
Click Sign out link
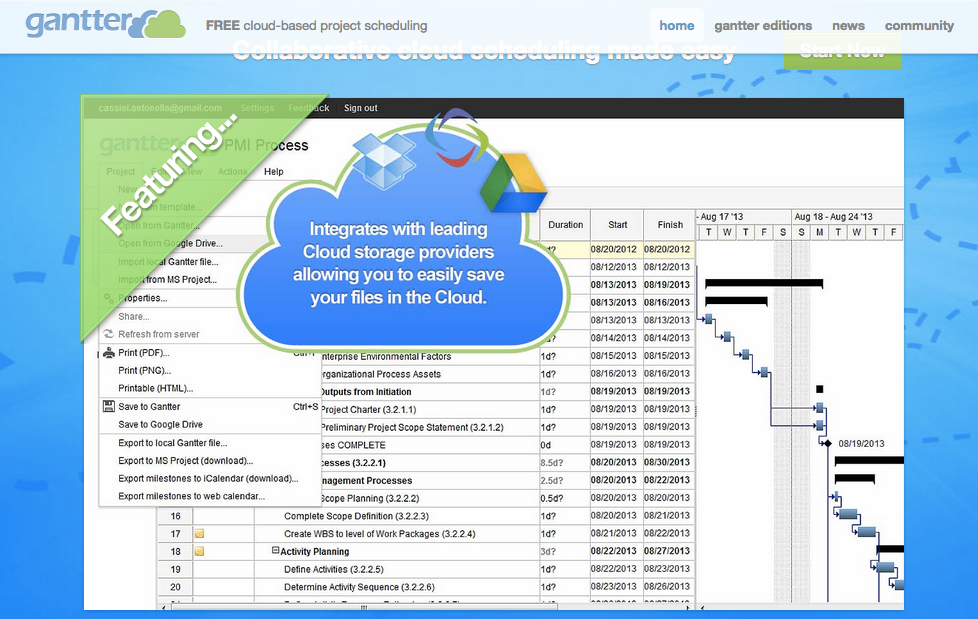coord(361,108)
